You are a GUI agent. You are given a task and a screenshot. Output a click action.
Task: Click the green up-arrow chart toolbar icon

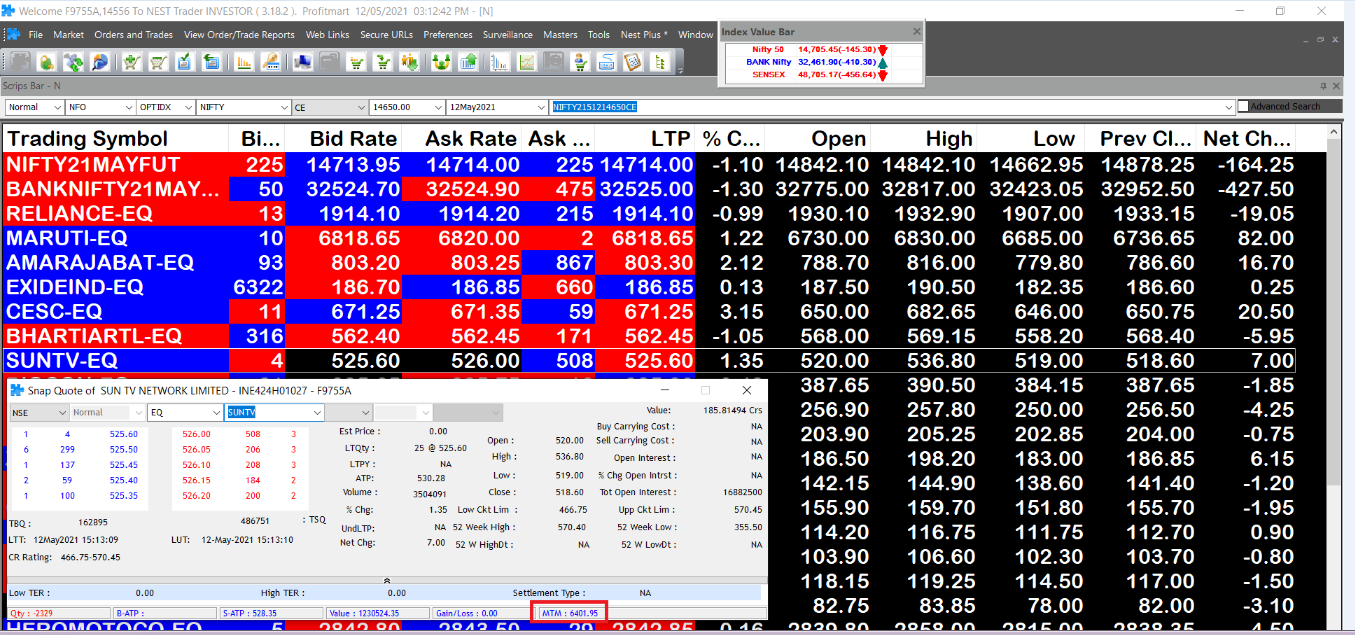point(467,62)
